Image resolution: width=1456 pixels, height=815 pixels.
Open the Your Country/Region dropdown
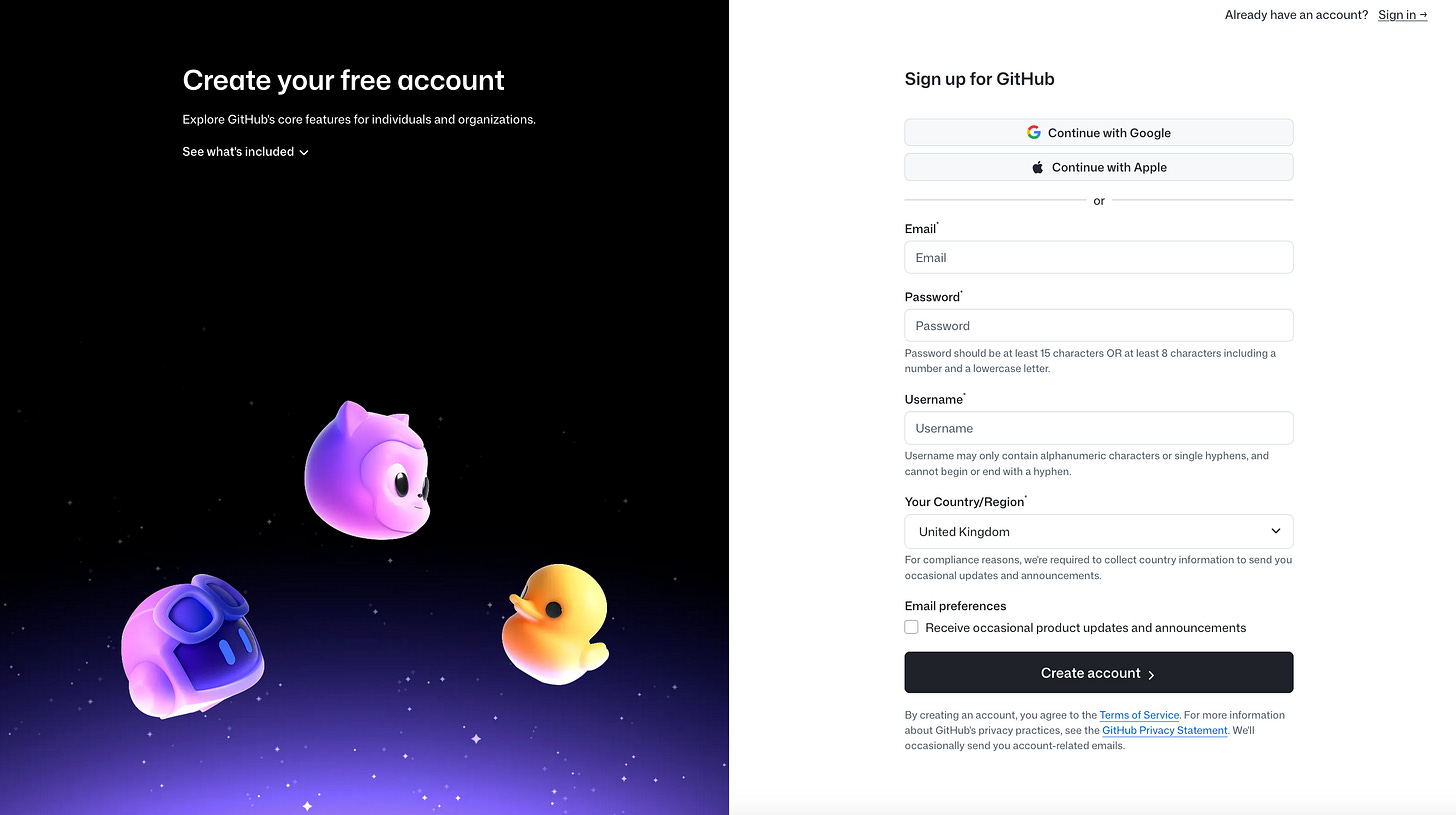click(x=1099, y=531)
